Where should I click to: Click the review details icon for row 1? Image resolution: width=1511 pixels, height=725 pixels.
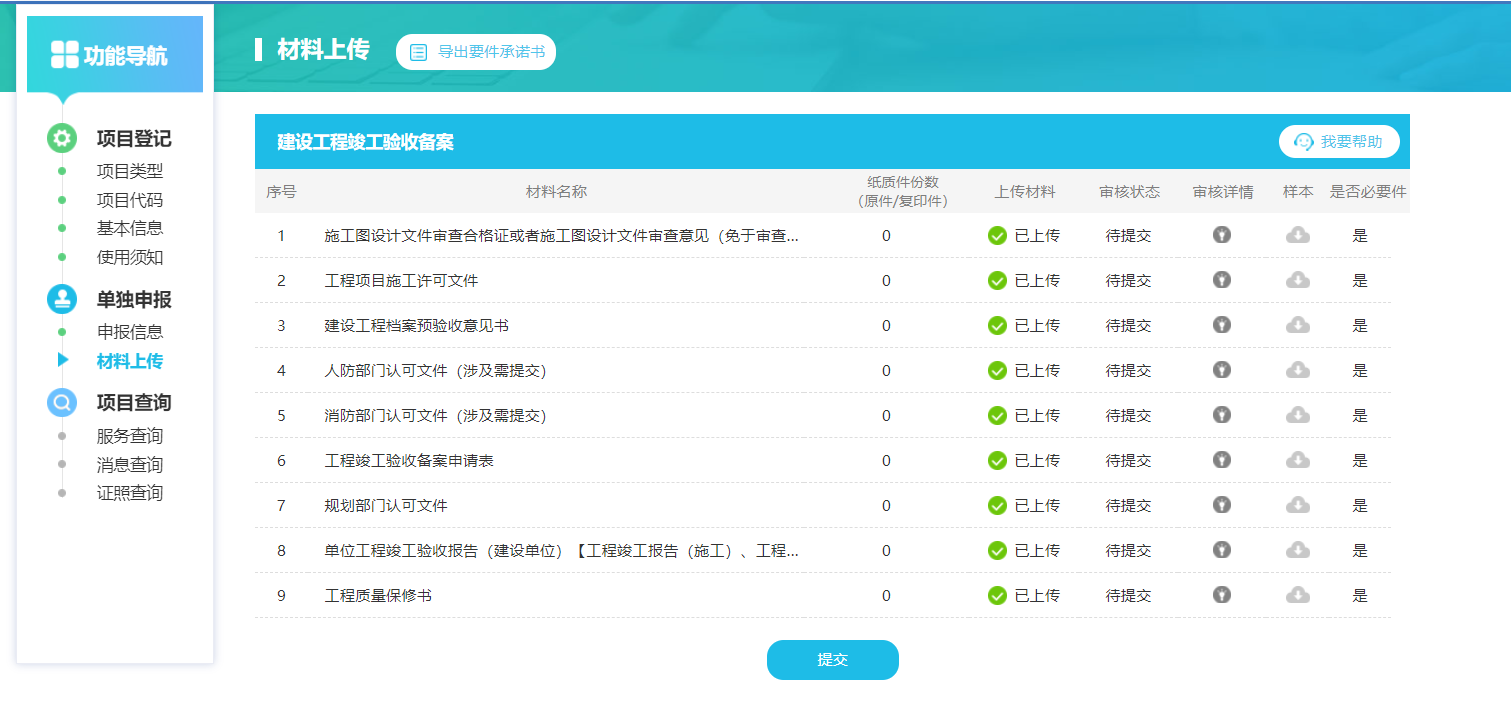[x=1221, y=235]
